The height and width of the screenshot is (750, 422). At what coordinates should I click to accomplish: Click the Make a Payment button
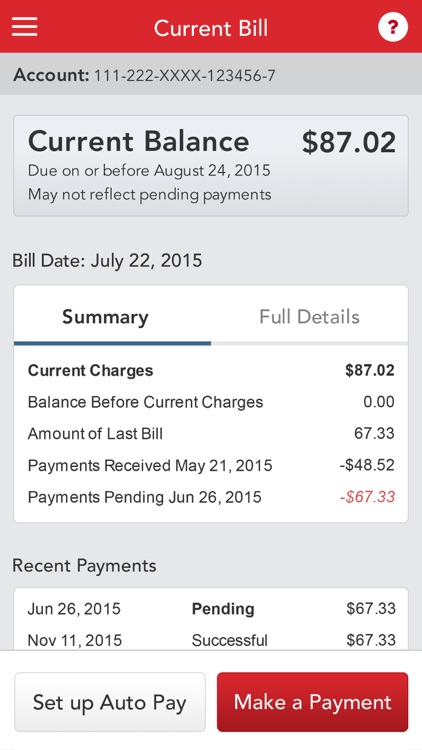tap(312, 702)
